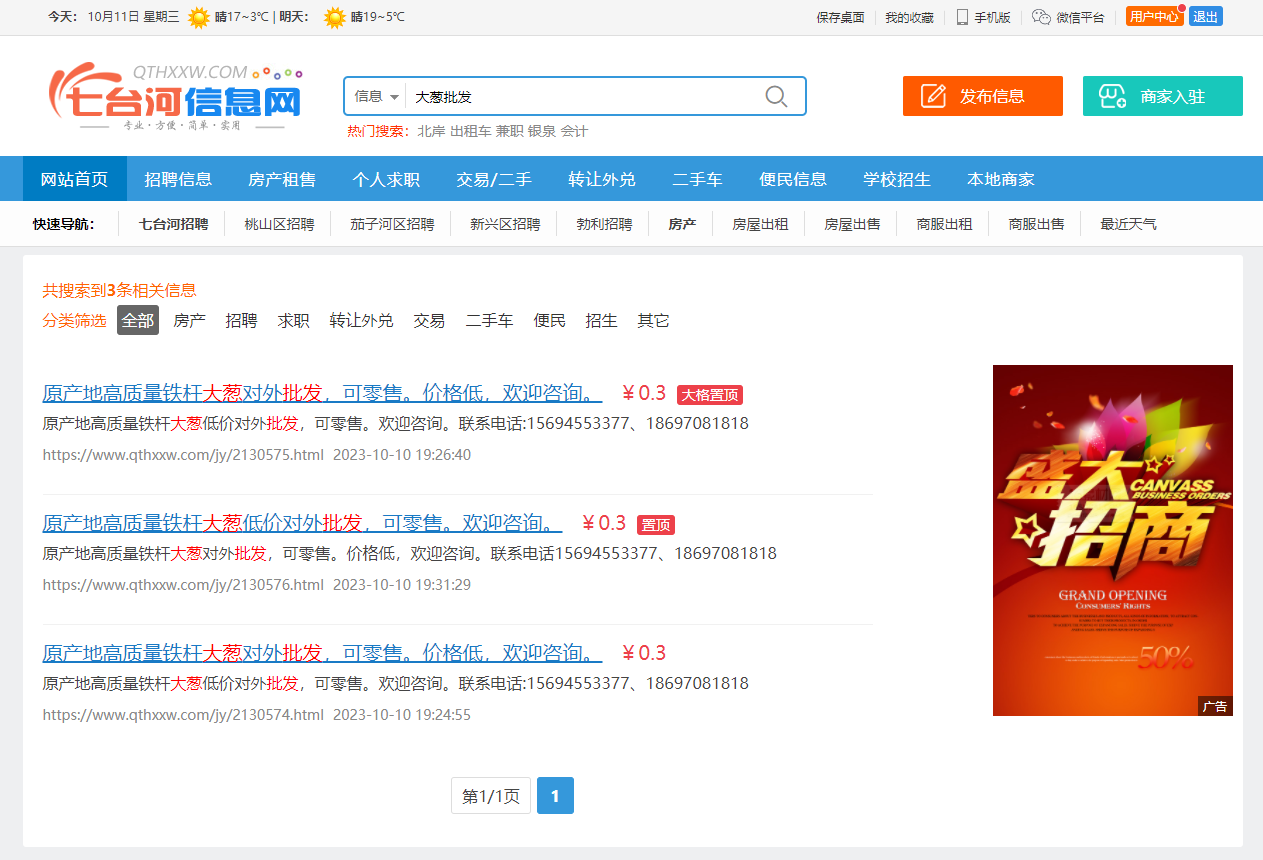Image resolution: width=1263 pixels, height=860 pixels.
Task: Click the 用户中心 button
Action: [1153, 17]
